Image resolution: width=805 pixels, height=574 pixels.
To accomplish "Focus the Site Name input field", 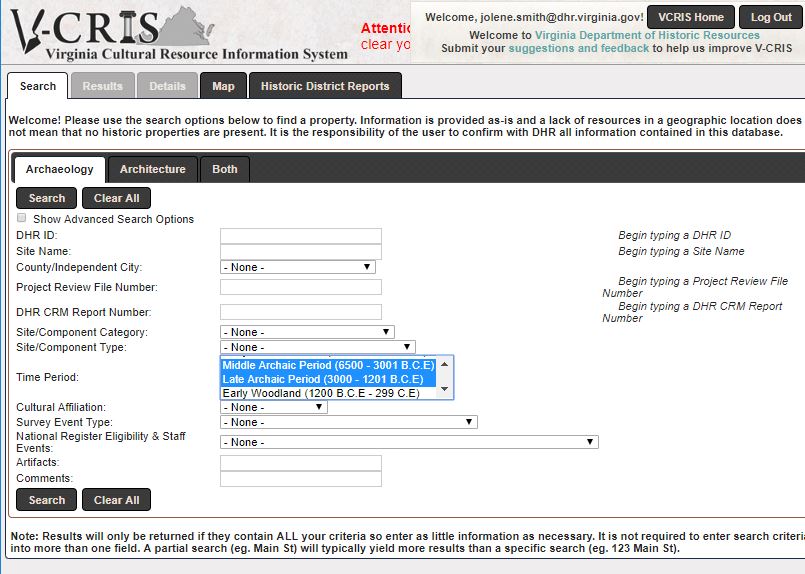I will click(x=301, y=252).
